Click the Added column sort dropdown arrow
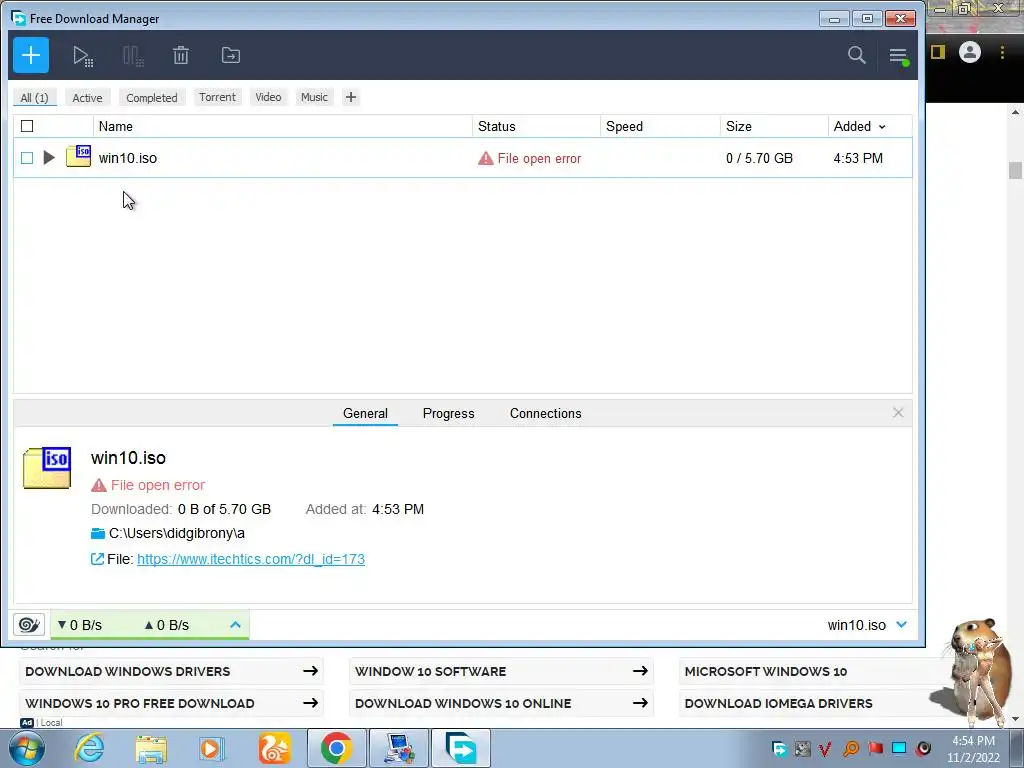Image resolution: width=1024 pixels, height=768 pixels. click(882, 127)
